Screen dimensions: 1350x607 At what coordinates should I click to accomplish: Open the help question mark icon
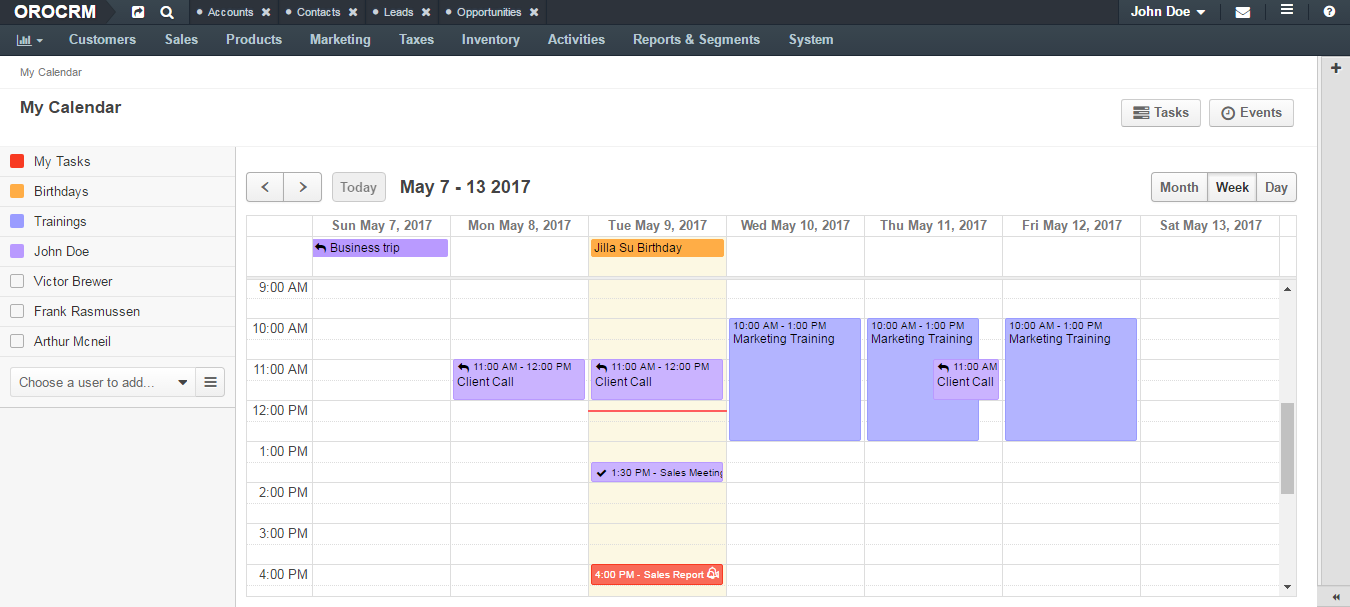1329,12
